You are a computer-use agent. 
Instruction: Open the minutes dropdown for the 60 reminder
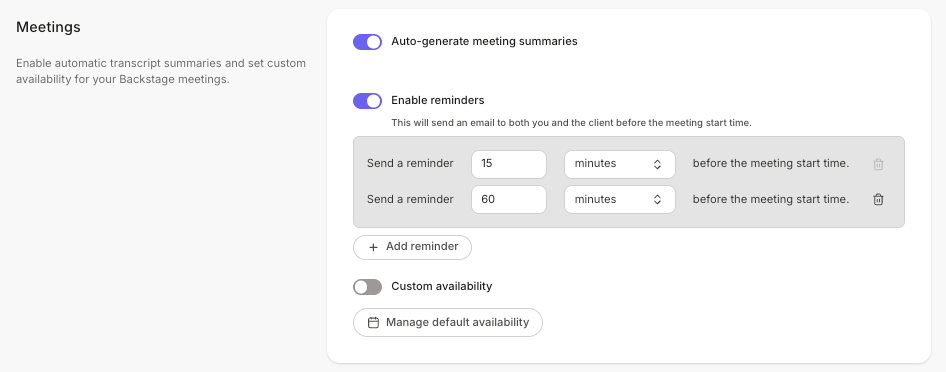coord(620,200)
